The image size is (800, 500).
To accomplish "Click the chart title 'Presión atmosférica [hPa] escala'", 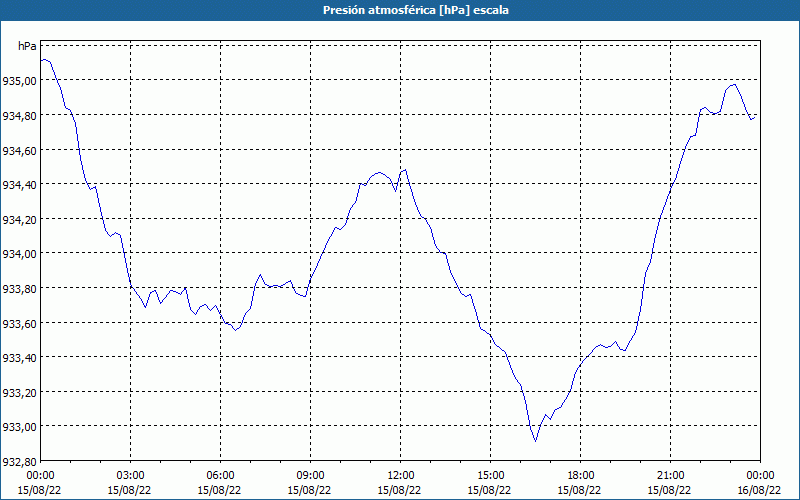I will click(400, 10).
